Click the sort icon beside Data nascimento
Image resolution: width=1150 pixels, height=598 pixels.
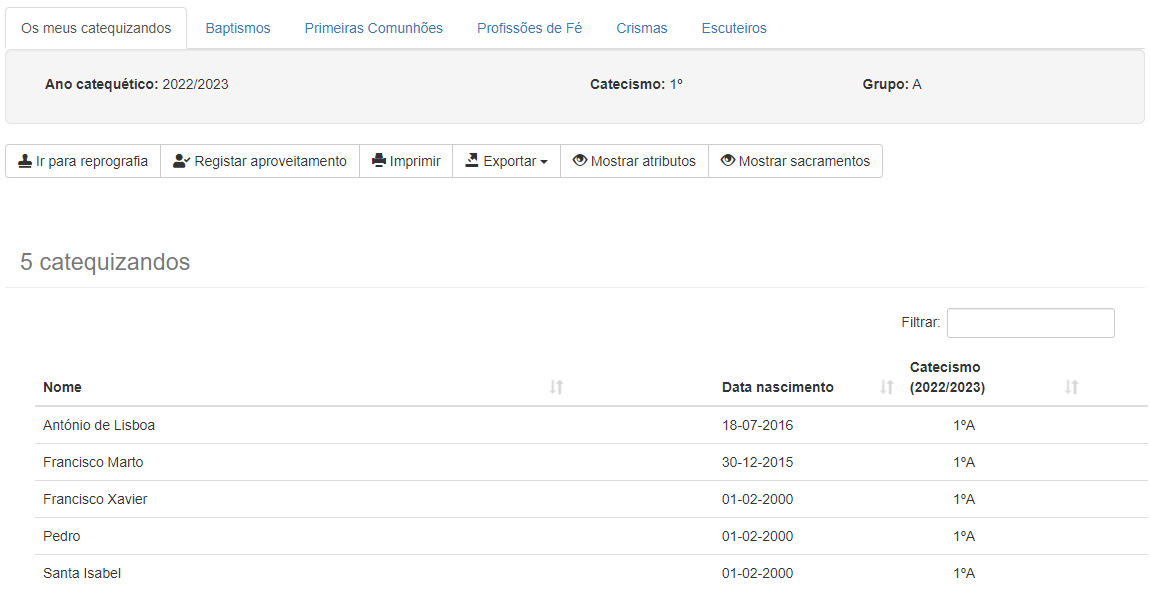(x=886, y=387)
